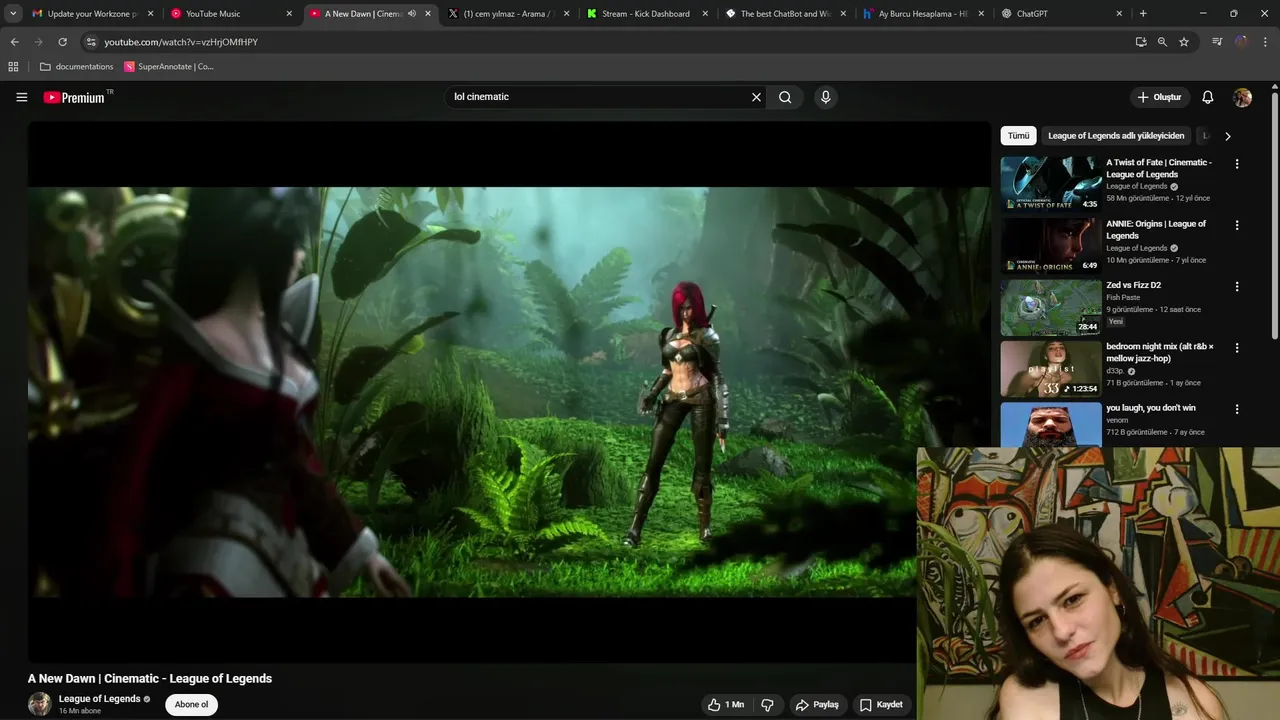
Task: Click the A New Dawn video title
Action: 150,679
